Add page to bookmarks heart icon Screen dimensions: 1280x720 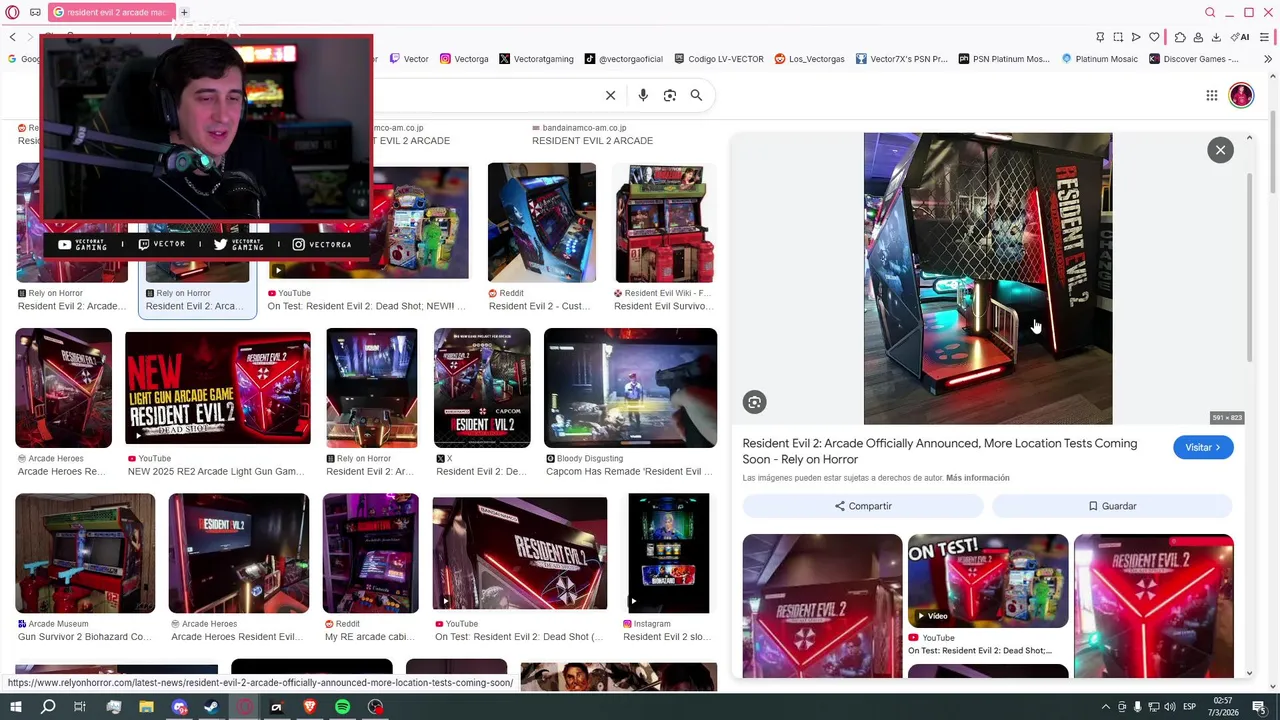[x=1154, y=37]
